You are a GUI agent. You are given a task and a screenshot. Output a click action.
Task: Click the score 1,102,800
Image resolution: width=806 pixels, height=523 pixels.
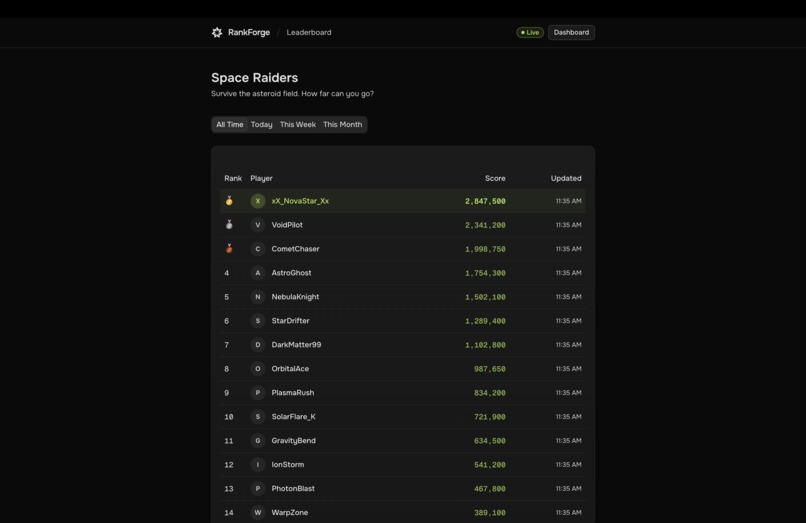coord(485,345)
